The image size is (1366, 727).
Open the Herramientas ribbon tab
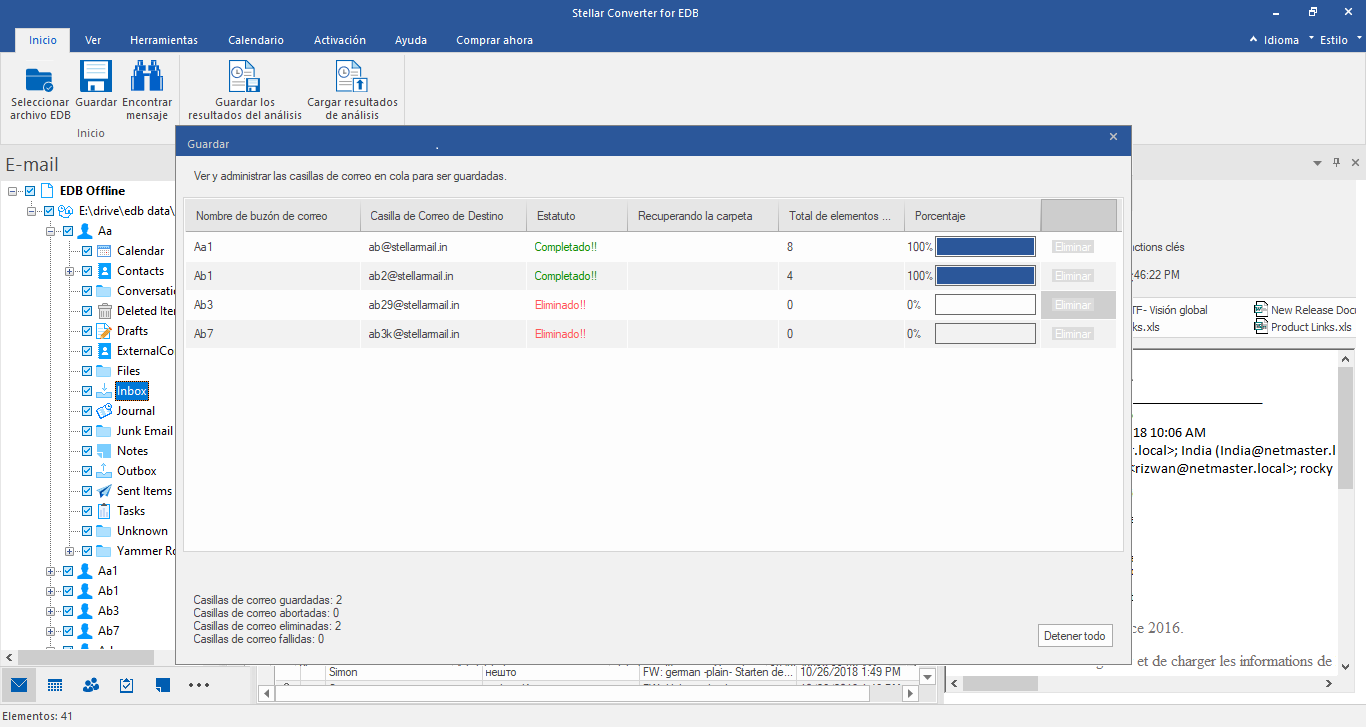164,40
